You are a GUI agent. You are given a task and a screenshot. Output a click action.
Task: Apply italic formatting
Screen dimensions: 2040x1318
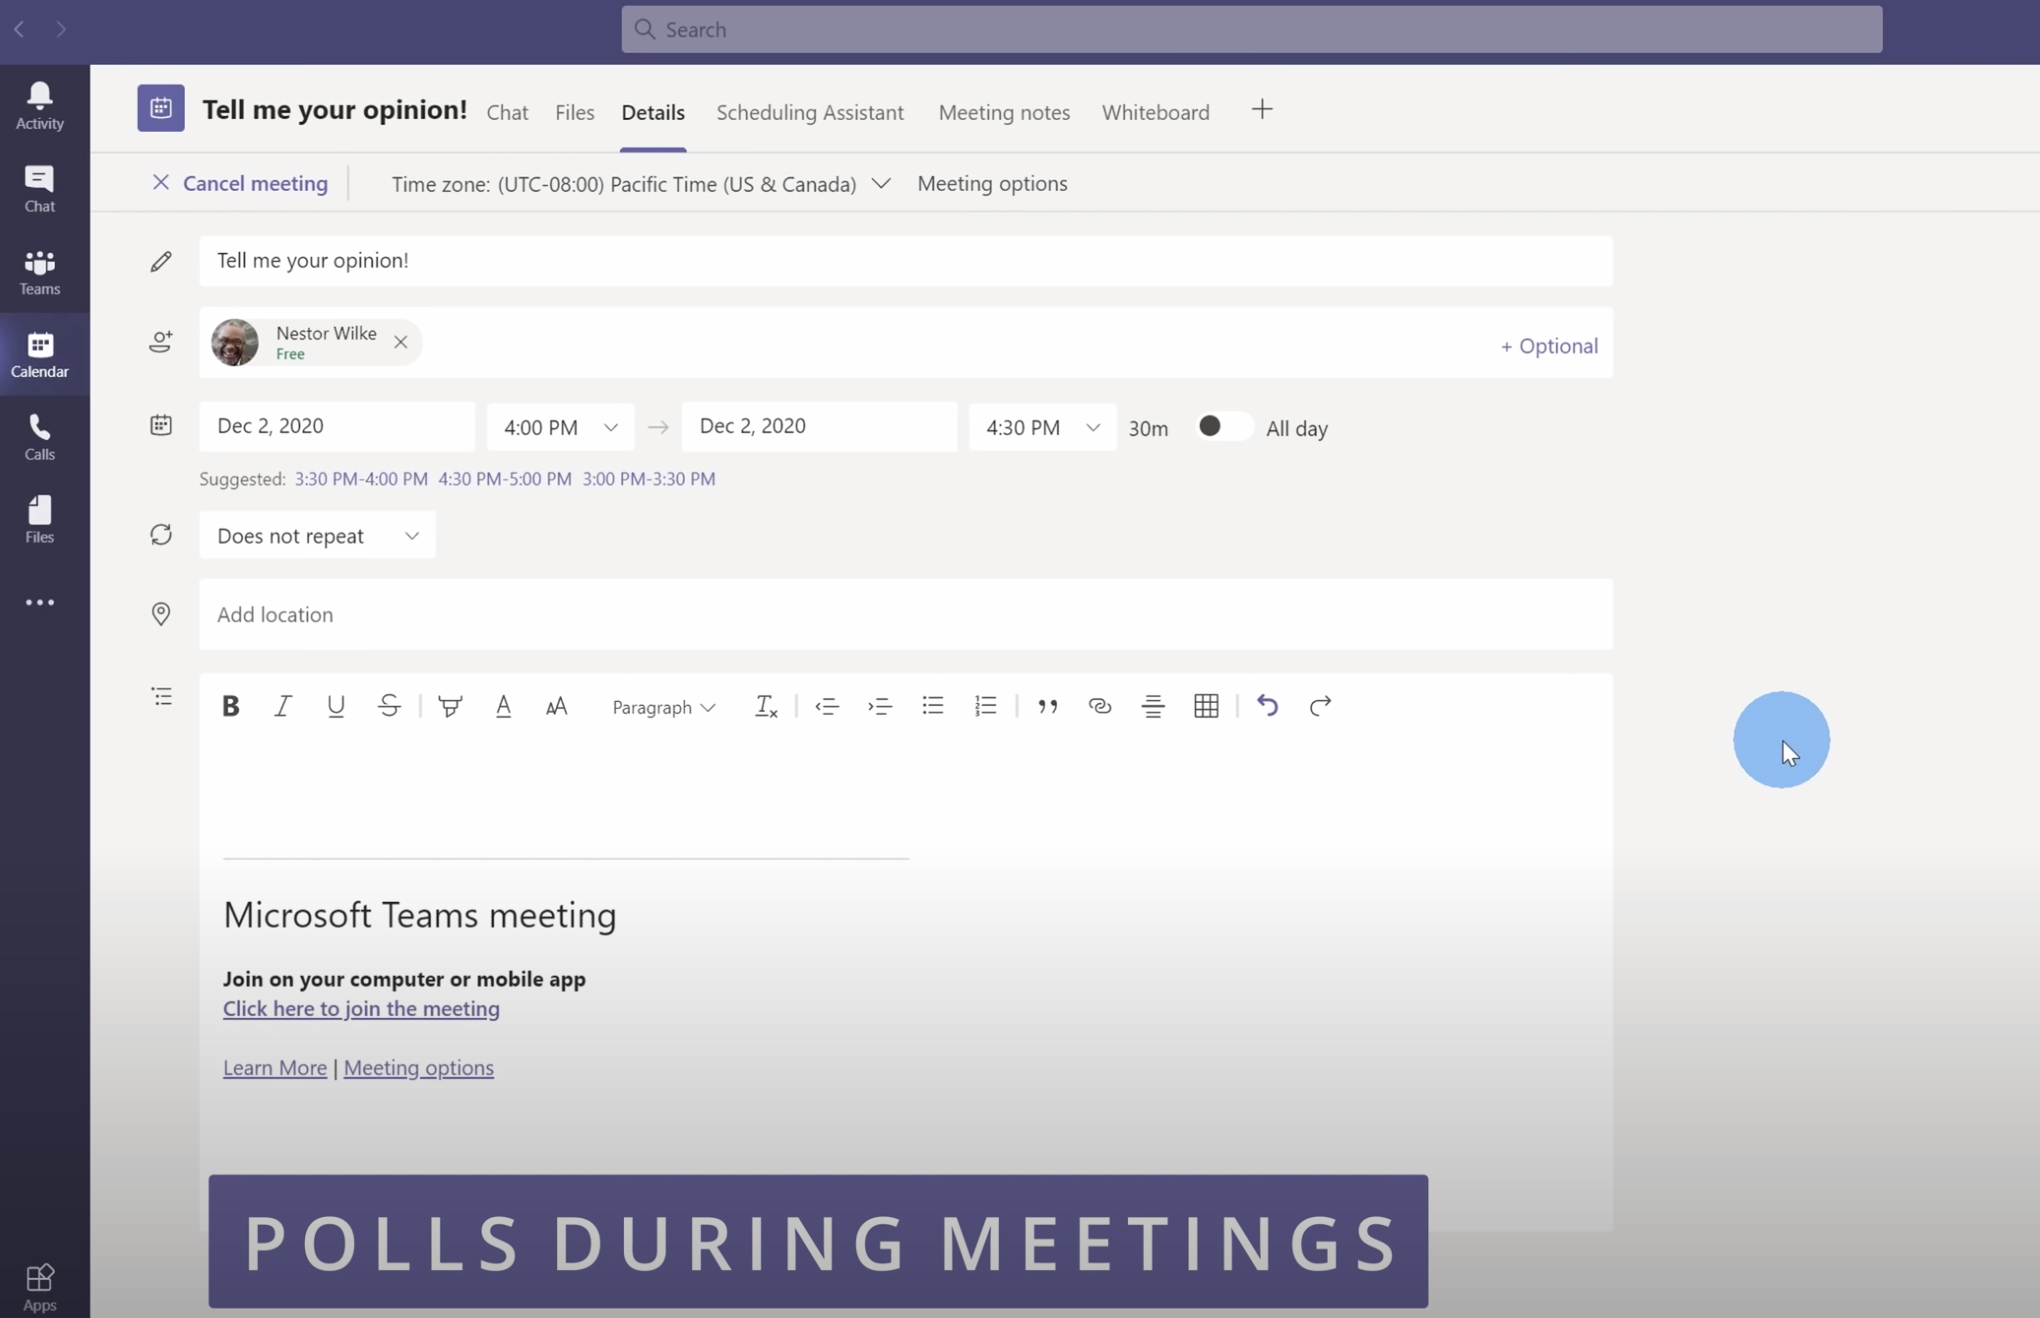pyautogui.click(x=283, y=706)
